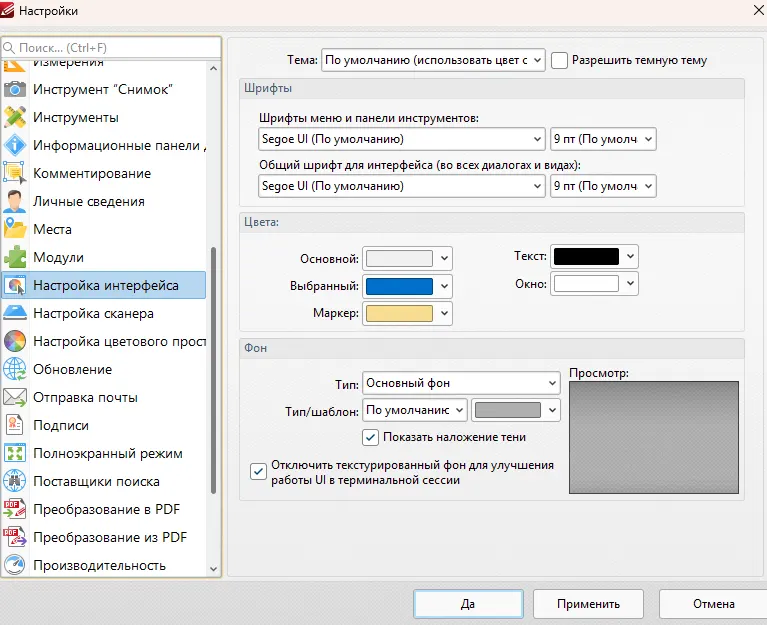
Task: Click the green puzzle icon for Модули
Action: [15, 257]
